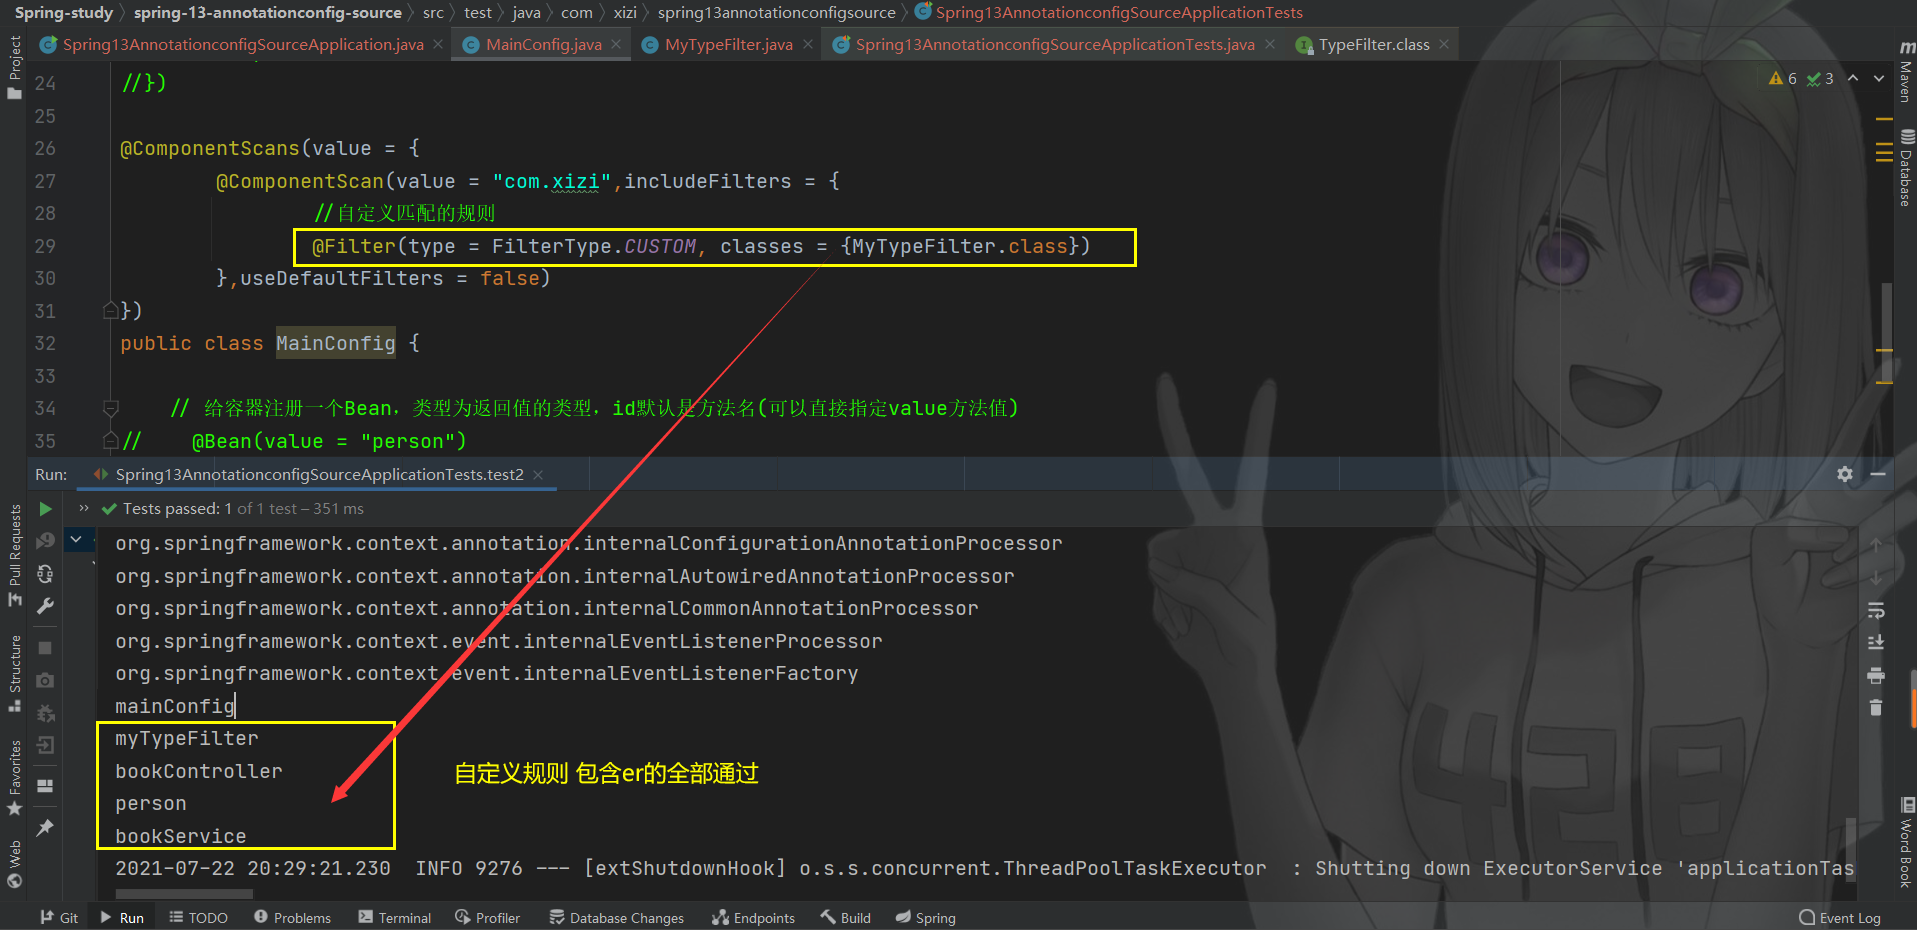Open Run panel gear options
This screenshot has width=1917, height=930.
click(x=1845, y=474)
